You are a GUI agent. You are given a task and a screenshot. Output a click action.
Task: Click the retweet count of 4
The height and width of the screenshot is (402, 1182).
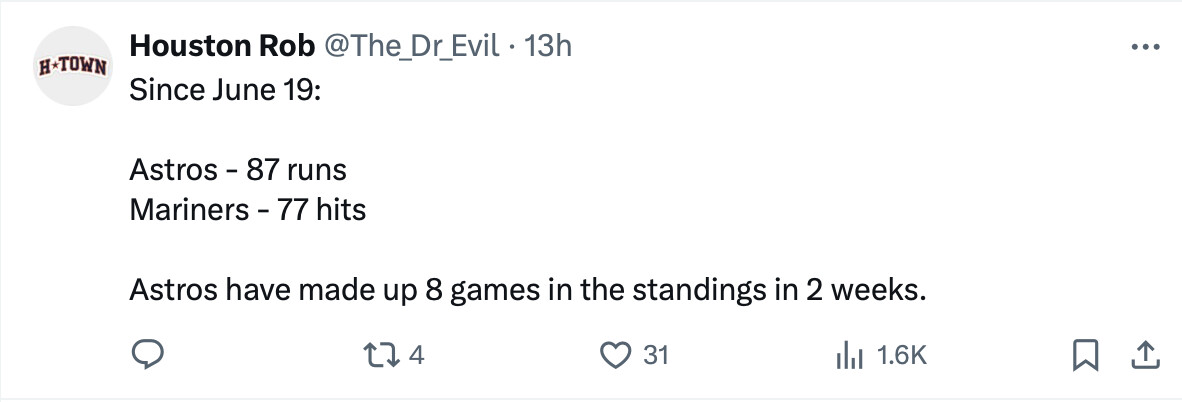(x=417, y=355)
